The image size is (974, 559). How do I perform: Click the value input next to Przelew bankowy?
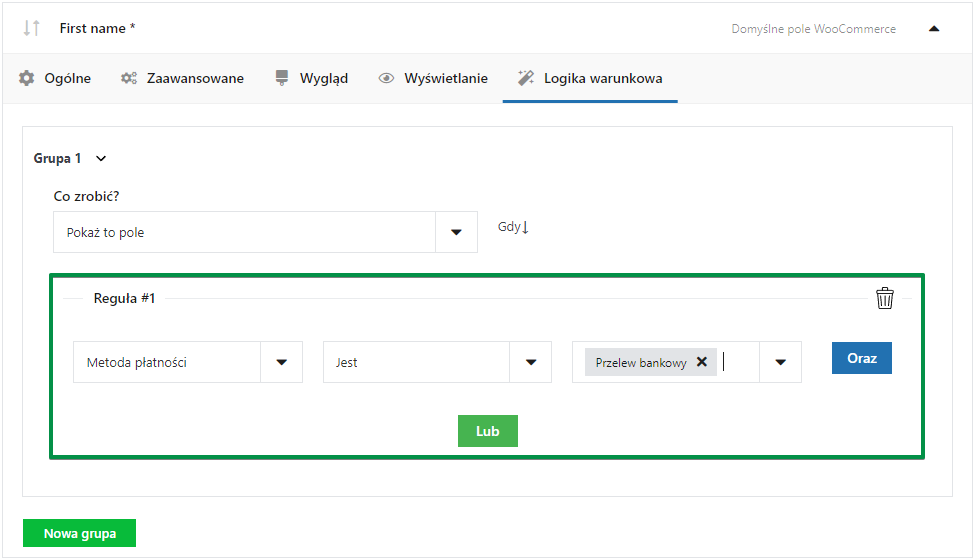tap(739, 362)
